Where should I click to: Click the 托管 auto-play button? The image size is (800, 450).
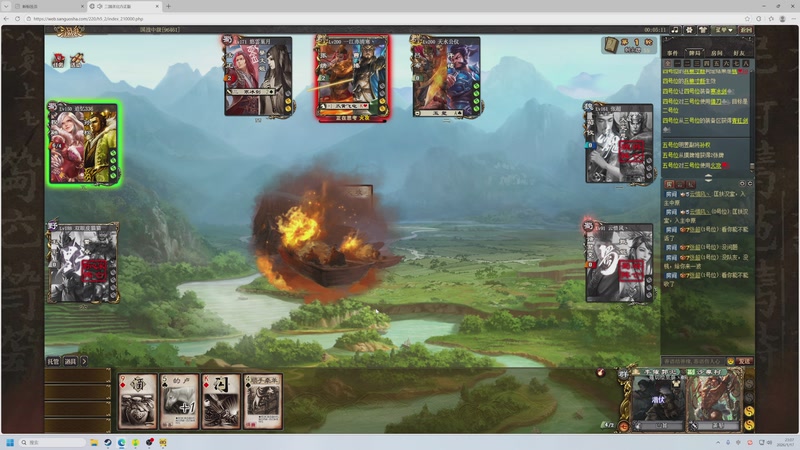tap(53, 361)
